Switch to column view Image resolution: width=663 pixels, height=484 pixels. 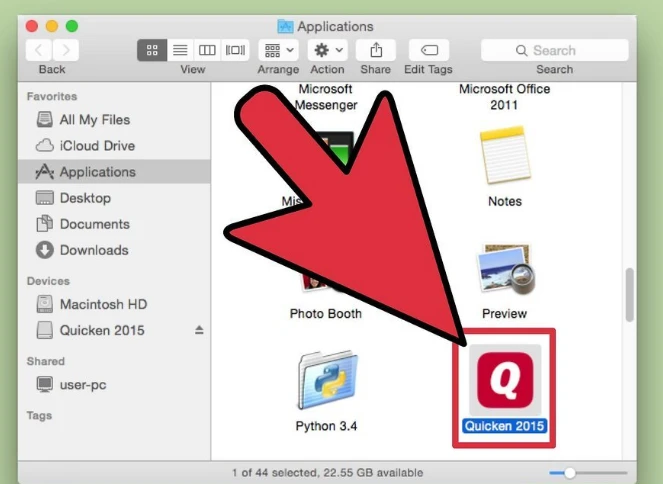tap(207, 50)
